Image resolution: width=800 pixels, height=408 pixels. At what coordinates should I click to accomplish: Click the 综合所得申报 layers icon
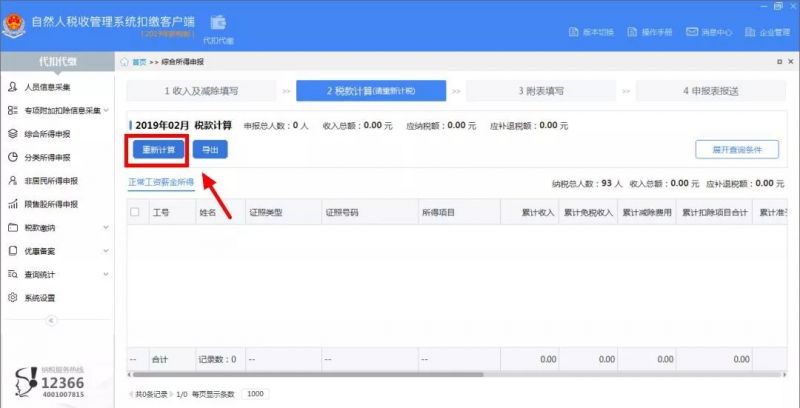pyautogui.click(x=13, y=134)
